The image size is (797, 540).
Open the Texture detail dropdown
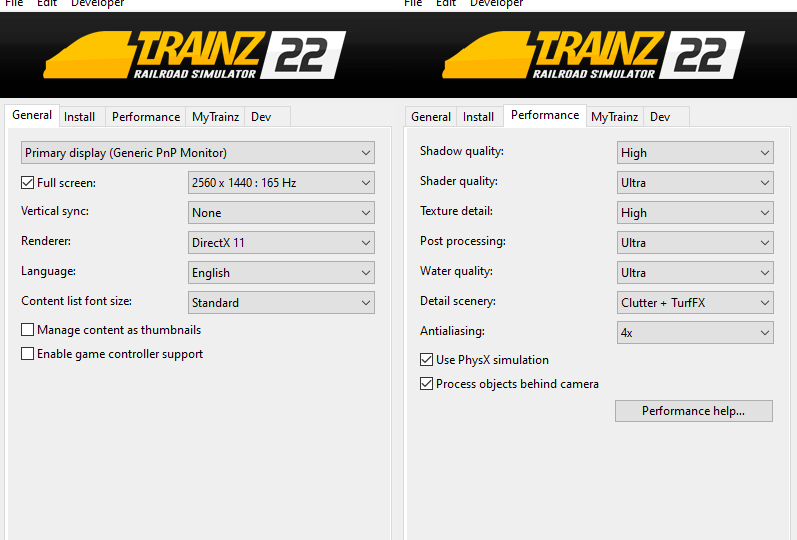[695, 213]
